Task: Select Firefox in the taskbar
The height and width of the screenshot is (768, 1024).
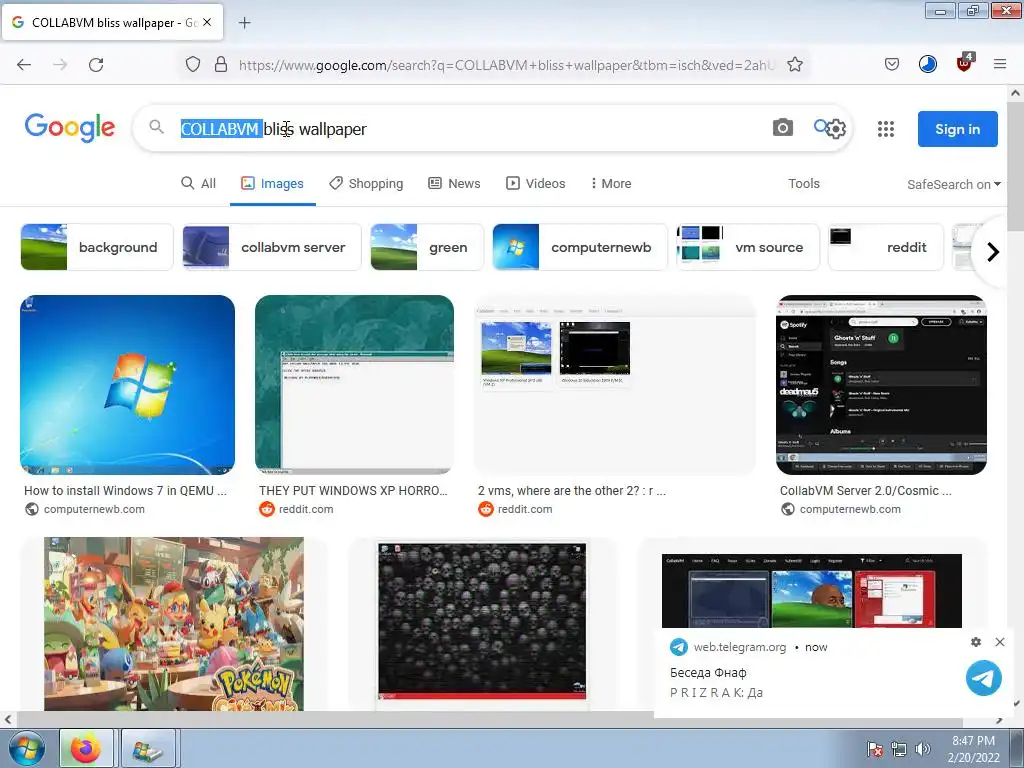Action: tap(86, 748)
